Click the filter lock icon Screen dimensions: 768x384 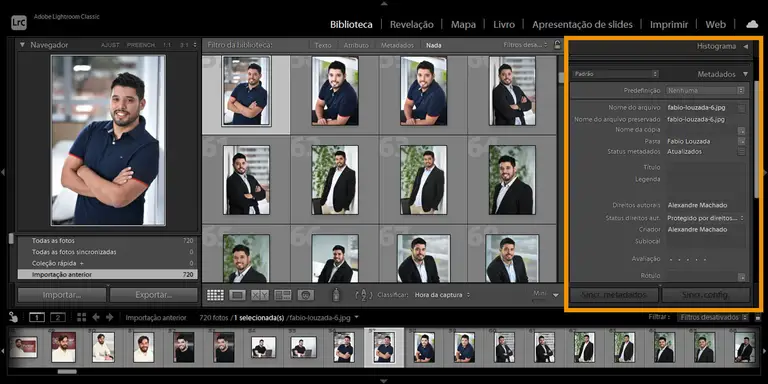click(x=557, y=45)
